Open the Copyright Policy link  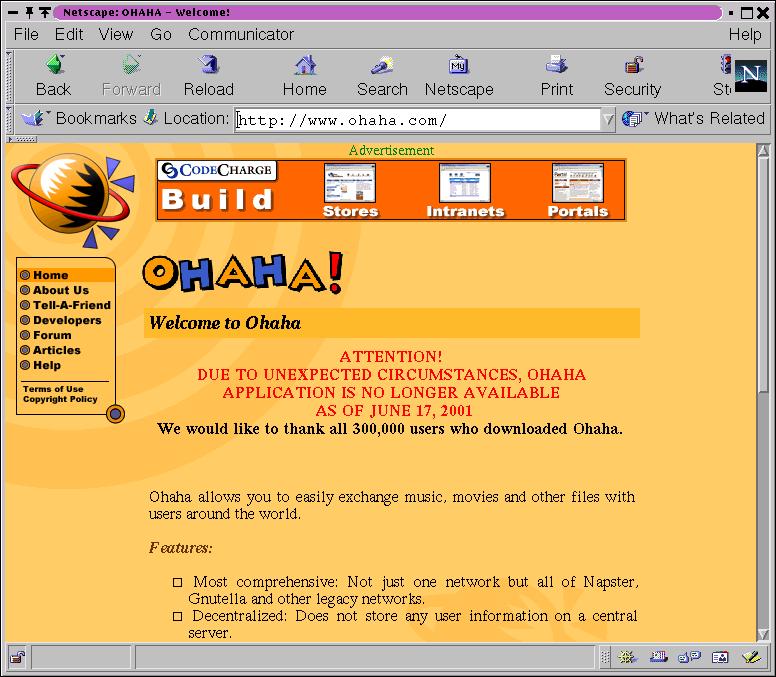[x=60, y=399]
